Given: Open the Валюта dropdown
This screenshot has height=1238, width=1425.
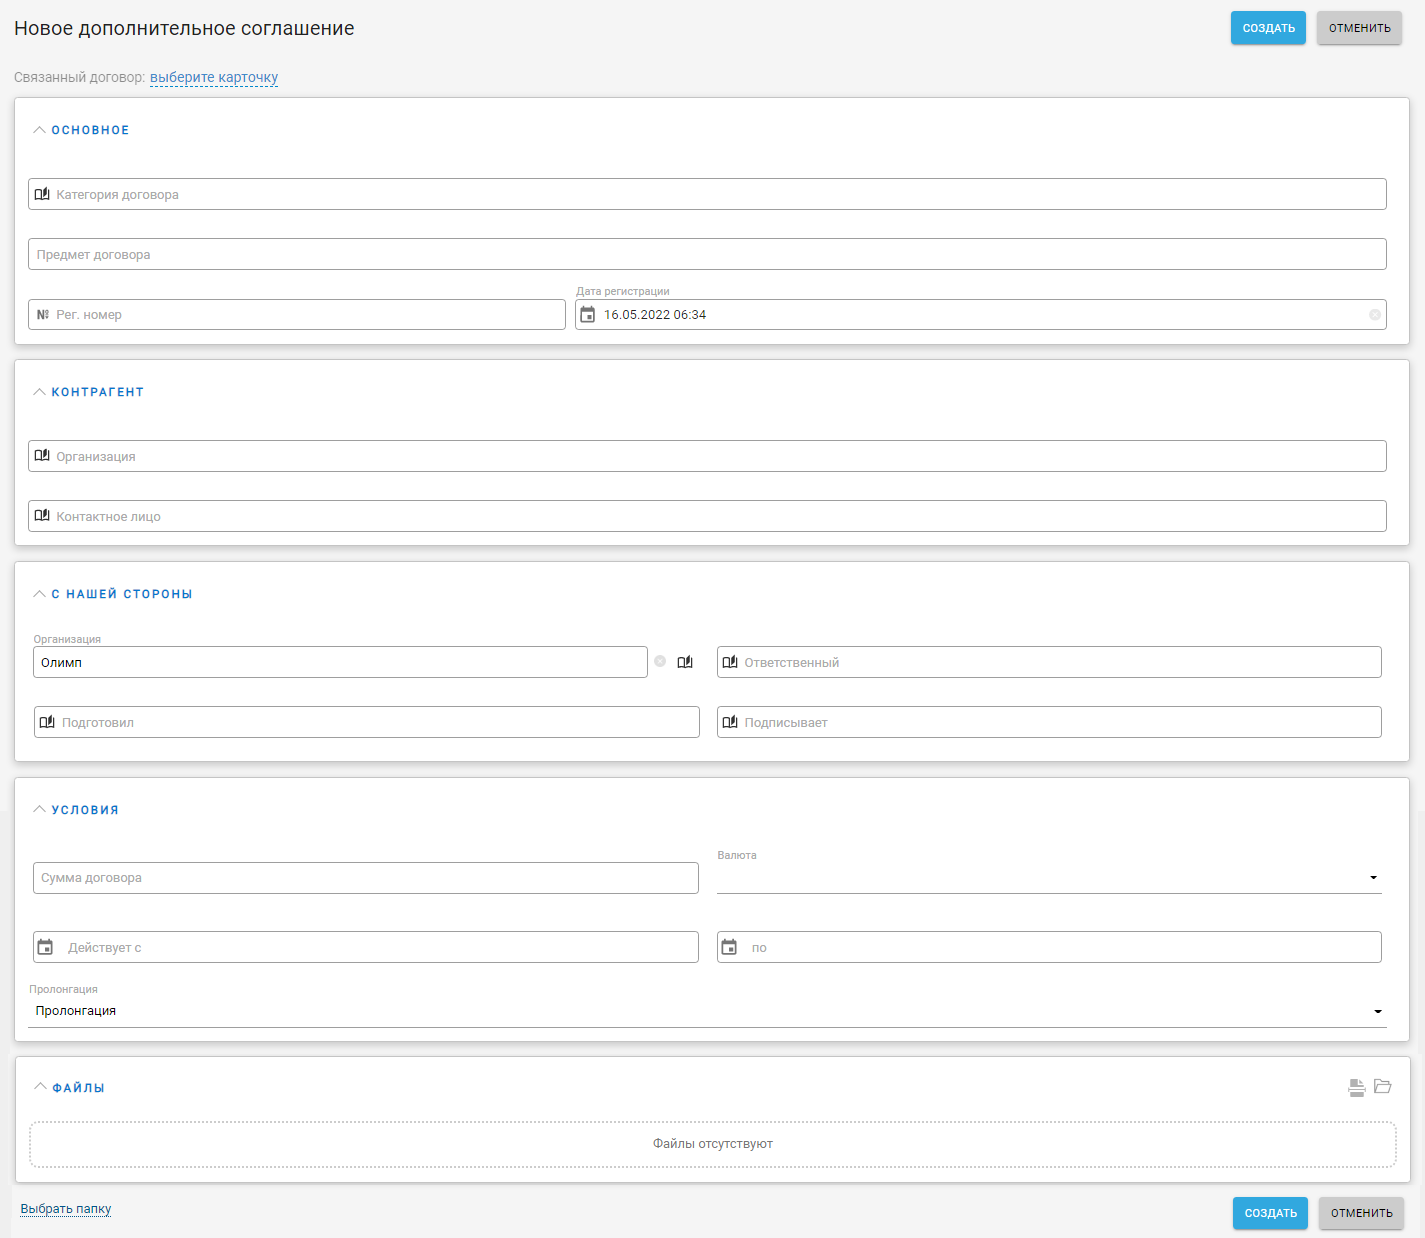Looking at the screenshot, I should coord(1049,878).
